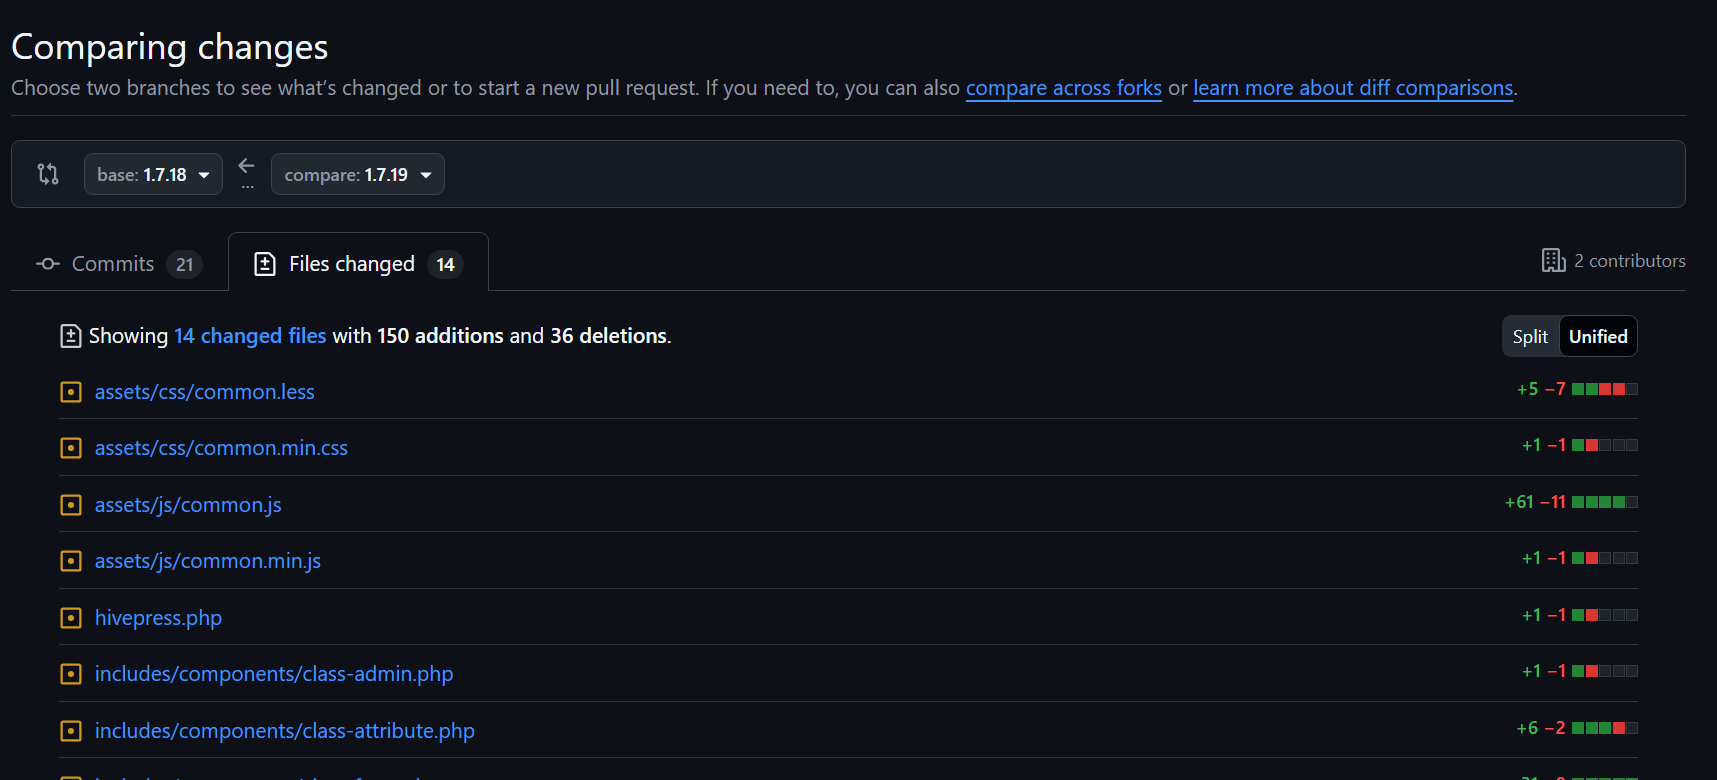Click the diffstat bar for common.js
This screenshot has width=1717, height=780.
[1604, 502]
